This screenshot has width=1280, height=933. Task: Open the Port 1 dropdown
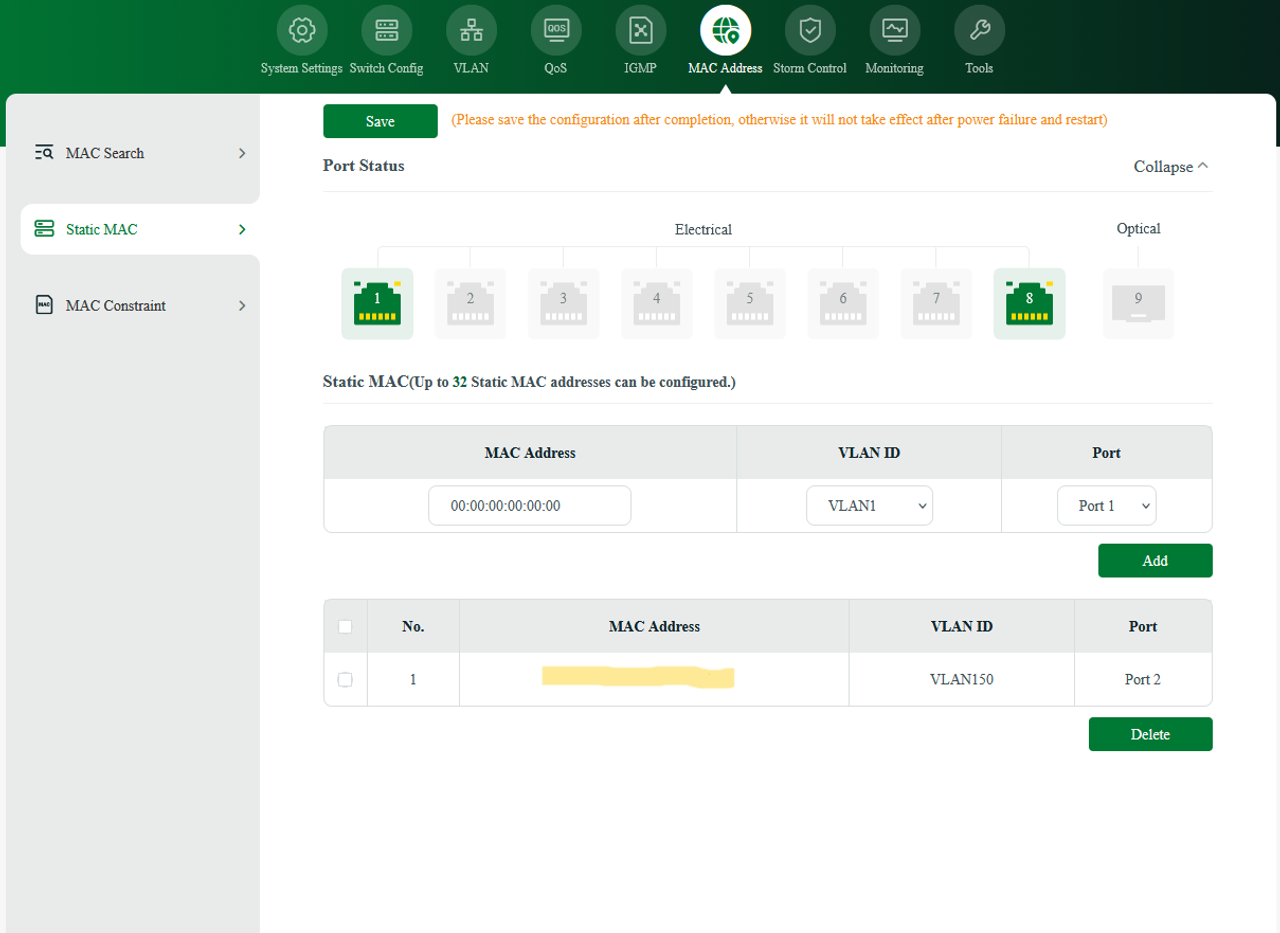tap(1106, 506)
